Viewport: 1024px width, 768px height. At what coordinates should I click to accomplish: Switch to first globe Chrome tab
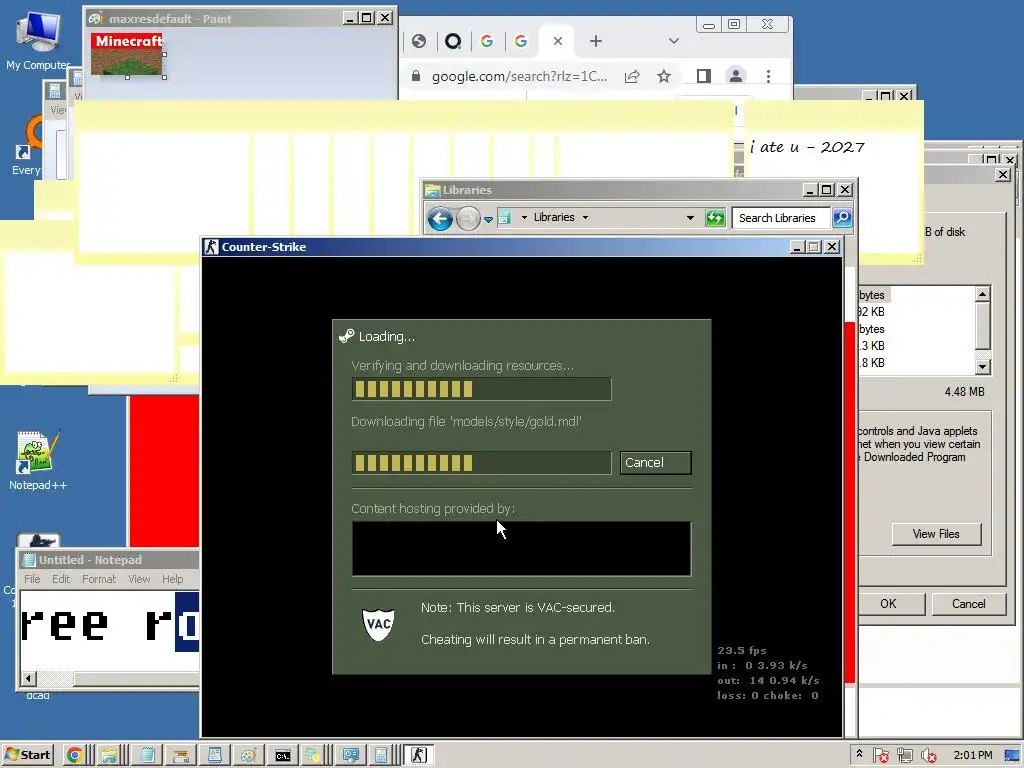coord(419,41)
